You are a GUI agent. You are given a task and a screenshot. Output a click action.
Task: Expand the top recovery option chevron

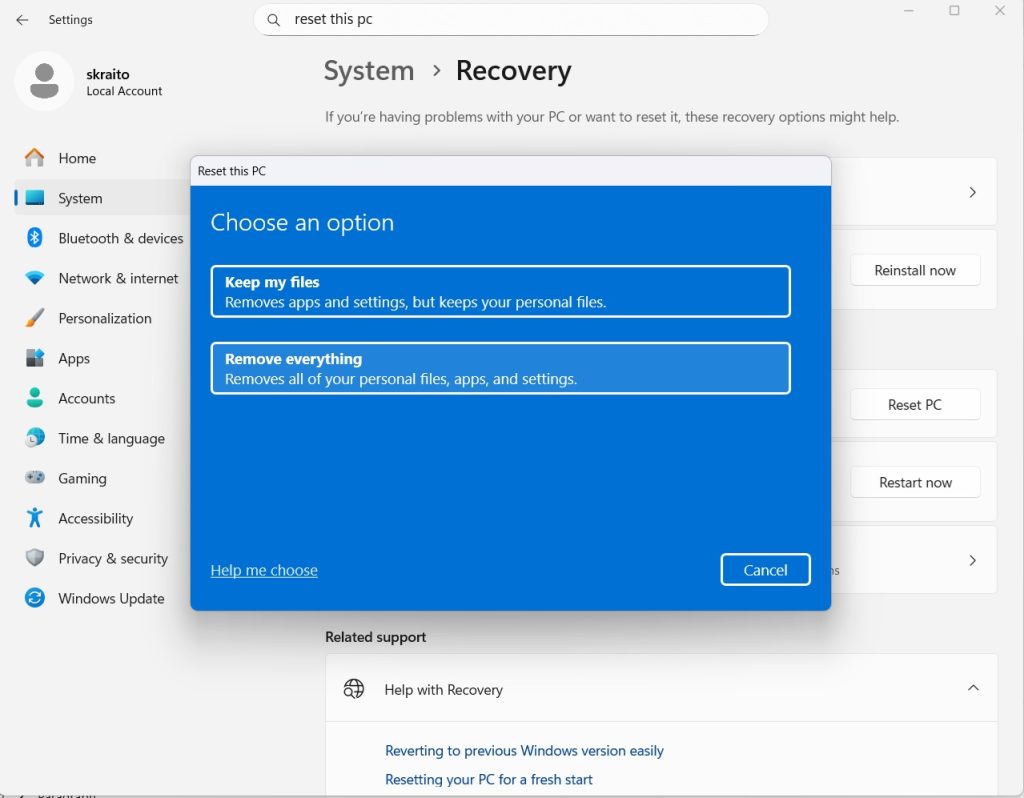972,192
